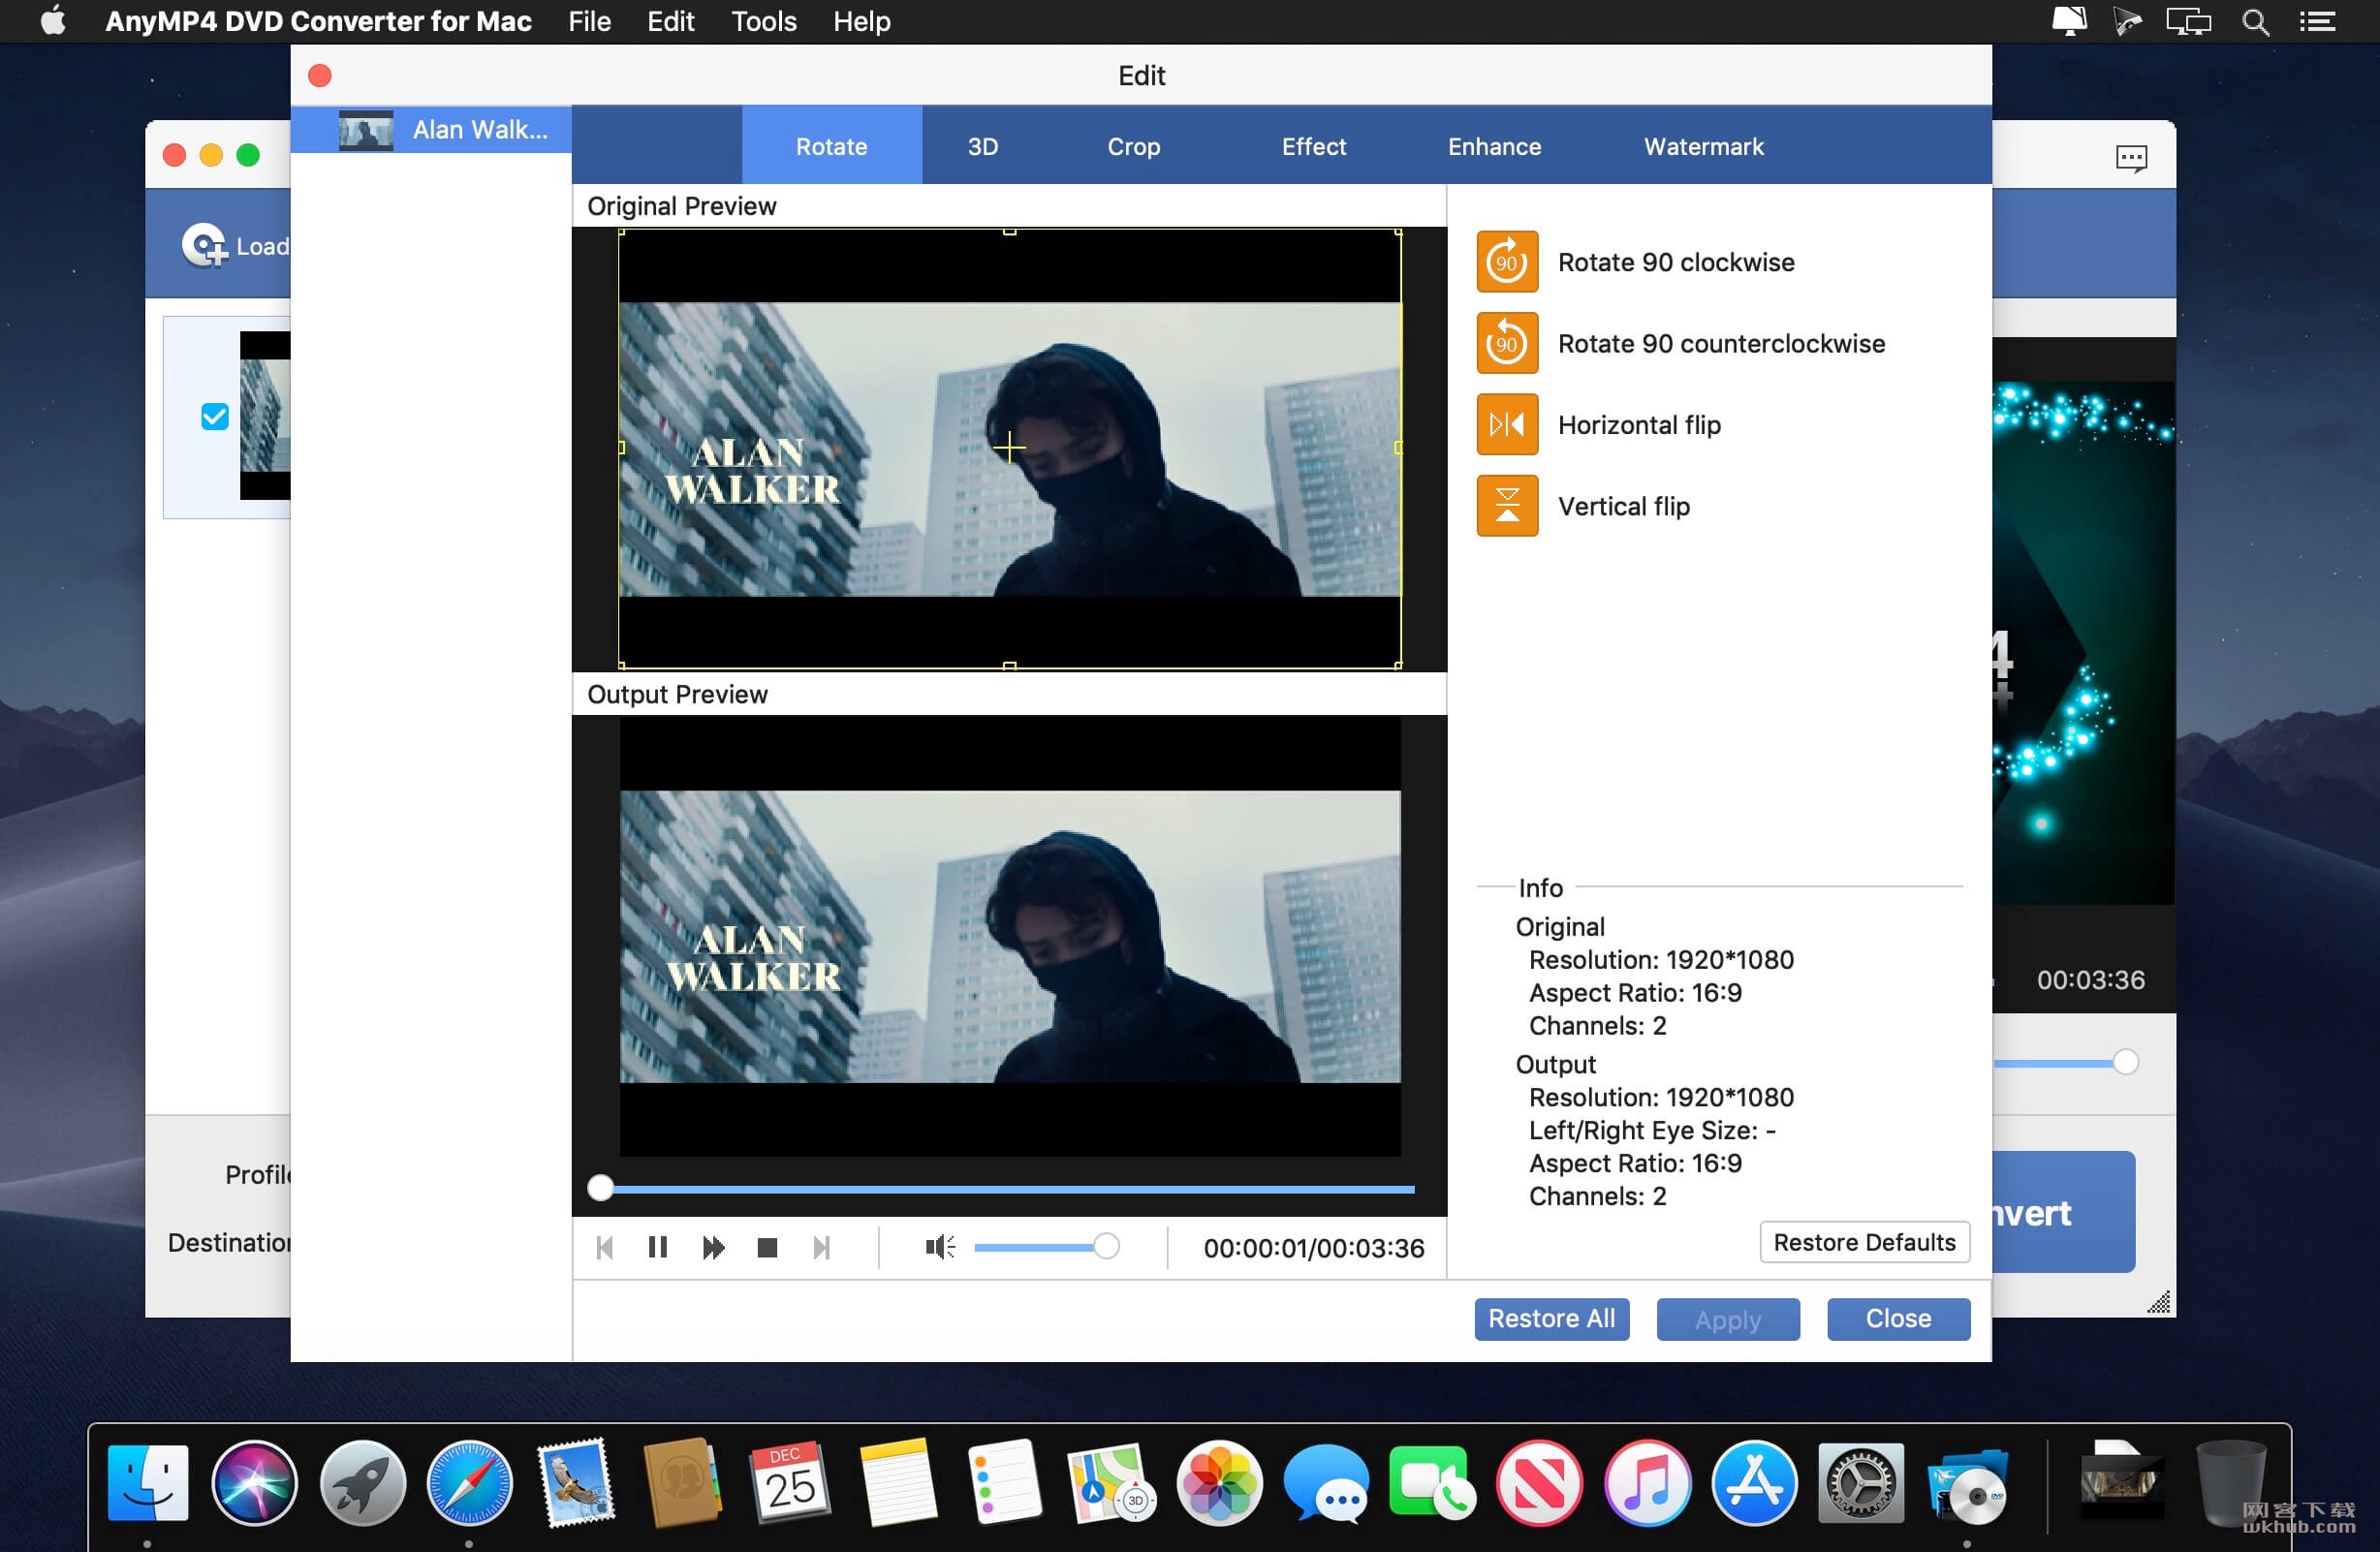Viewport: 2380px width, 1552px height.
Task: Toggle the video checkbox in main window
Action: coord(215,416)
